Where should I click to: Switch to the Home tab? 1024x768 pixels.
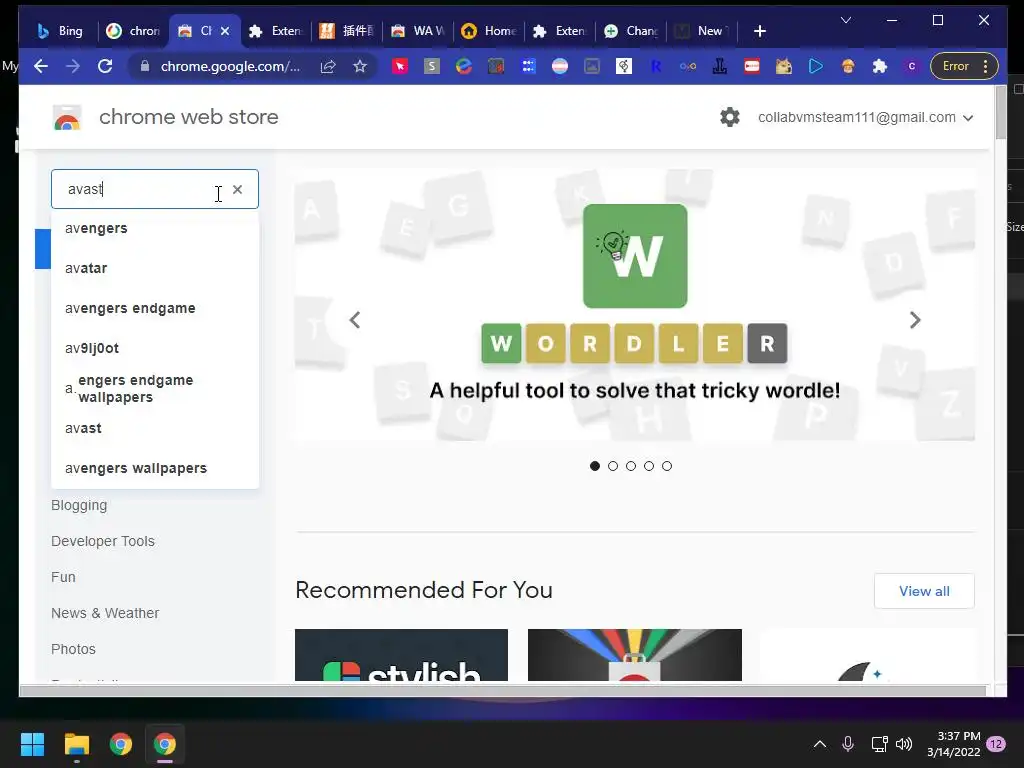coord(488,31)
